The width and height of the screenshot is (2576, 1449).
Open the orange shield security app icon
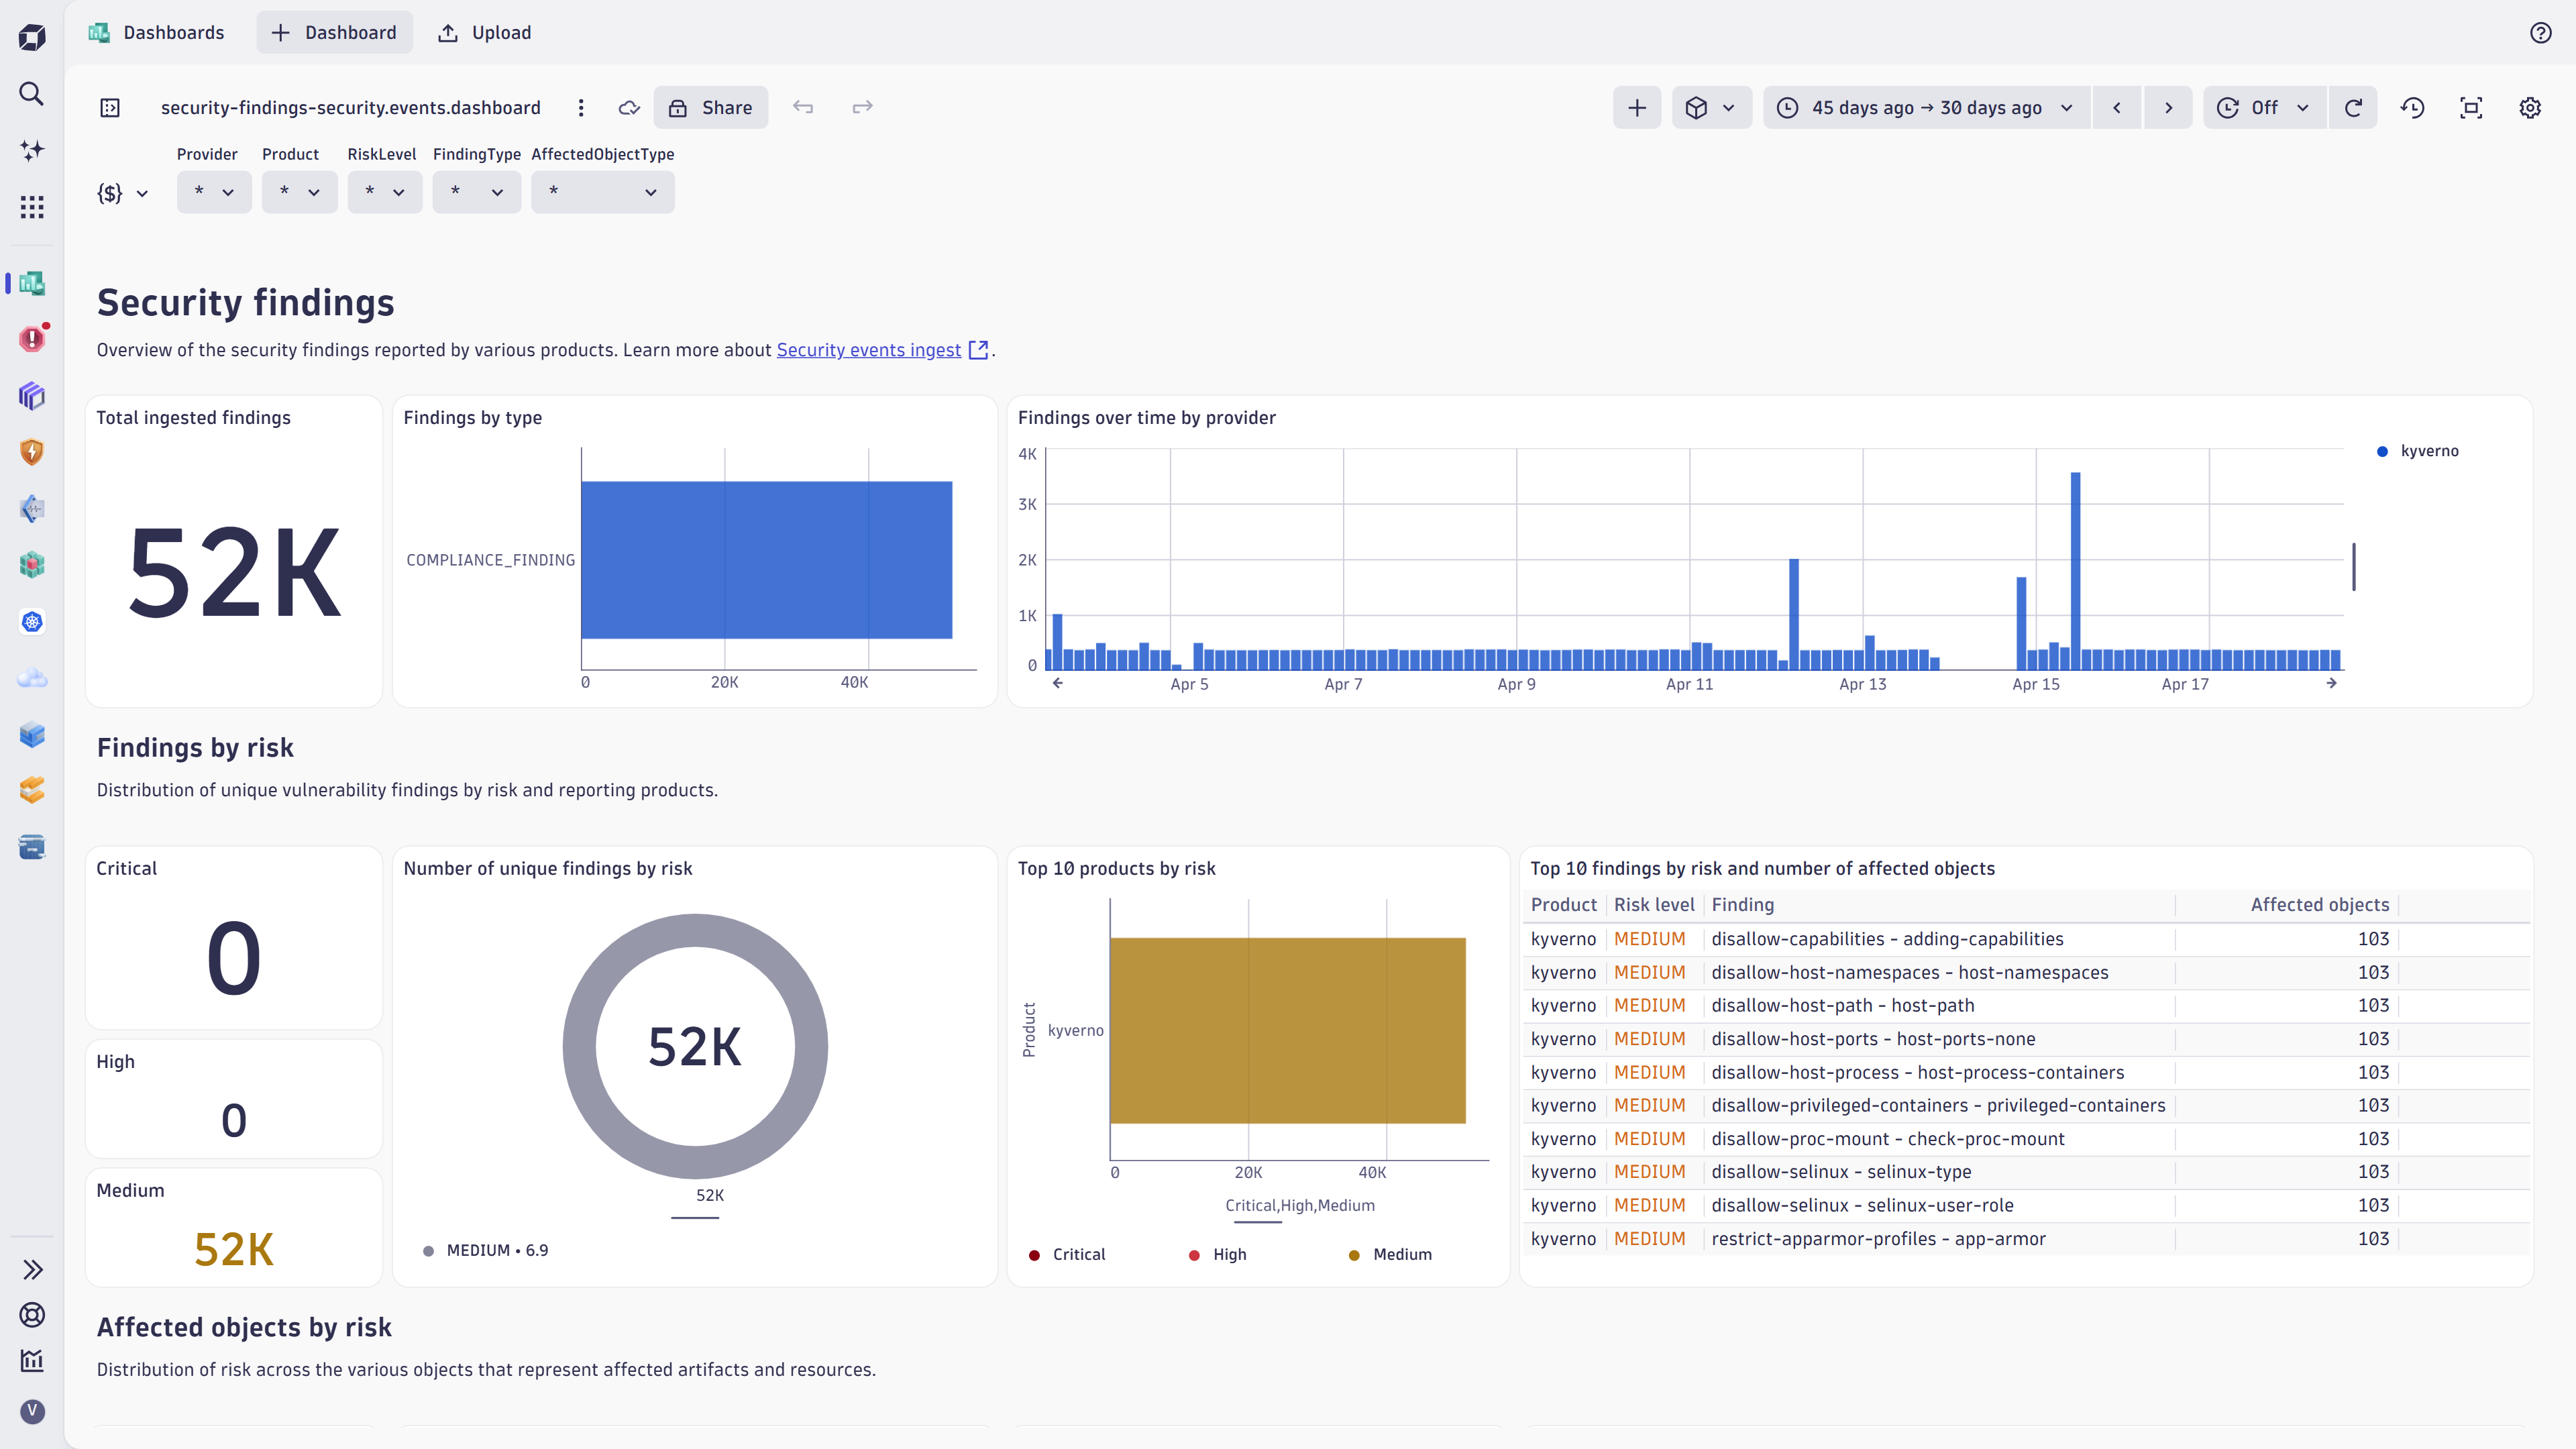point(32,452)
